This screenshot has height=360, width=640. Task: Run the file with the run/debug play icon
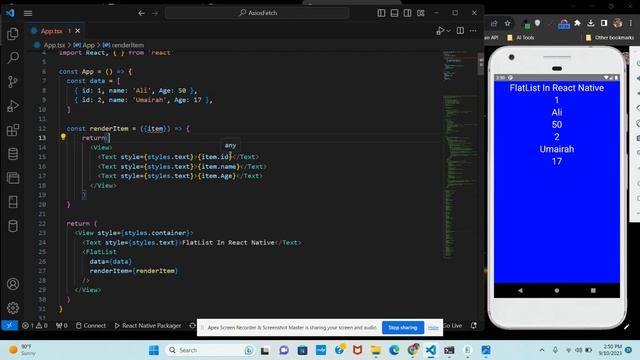(x=440, y=31)
